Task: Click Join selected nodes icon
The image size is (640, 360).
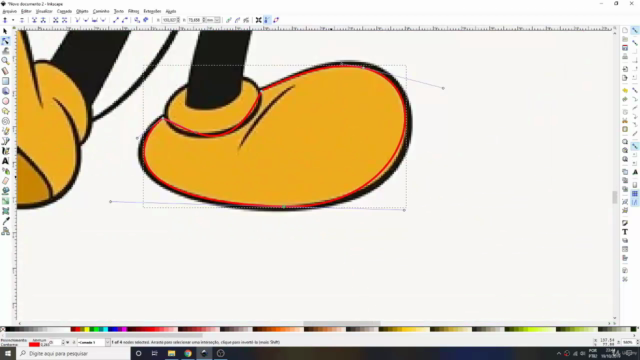Action: [34, 20]
